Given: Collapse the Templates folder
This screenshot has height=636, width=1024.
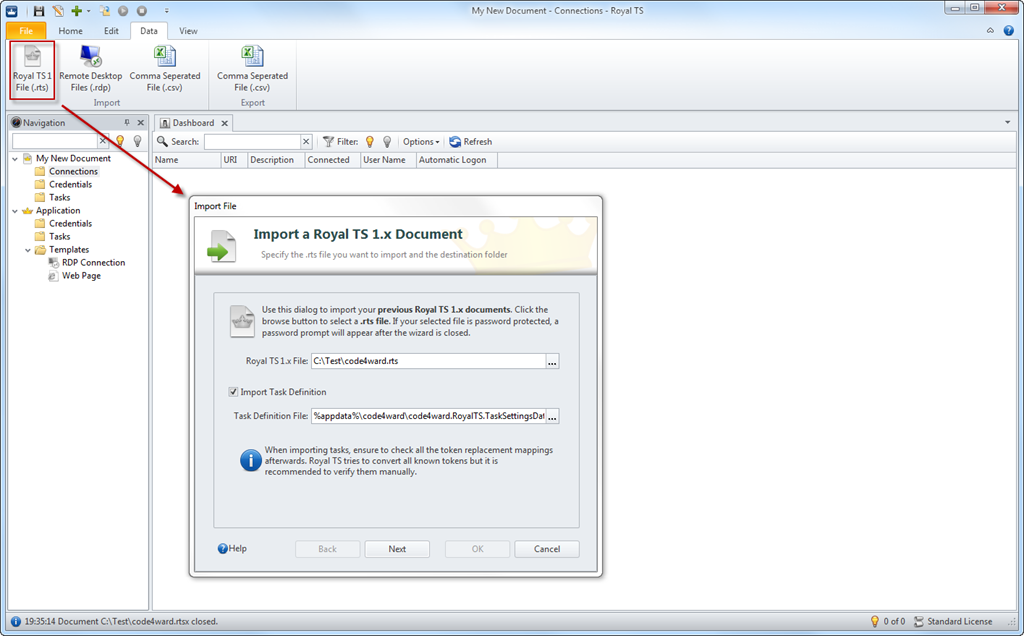Looking at the screenshot, I should click(28, 250).
